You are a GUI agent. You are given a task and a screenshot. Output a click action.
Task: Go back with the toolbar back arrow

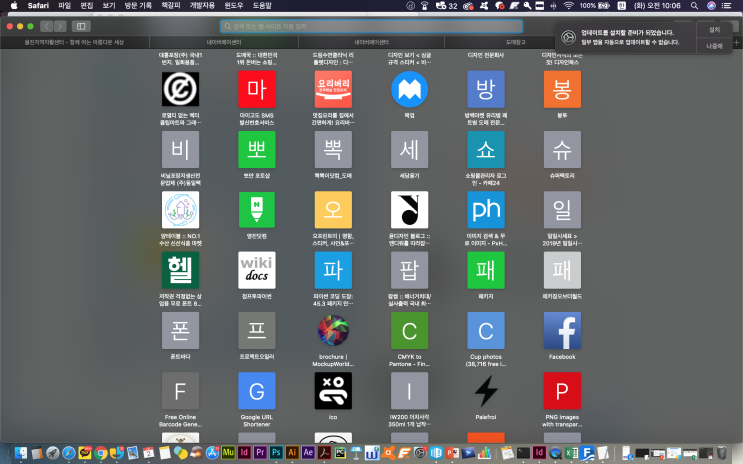(x=46, y=26)
